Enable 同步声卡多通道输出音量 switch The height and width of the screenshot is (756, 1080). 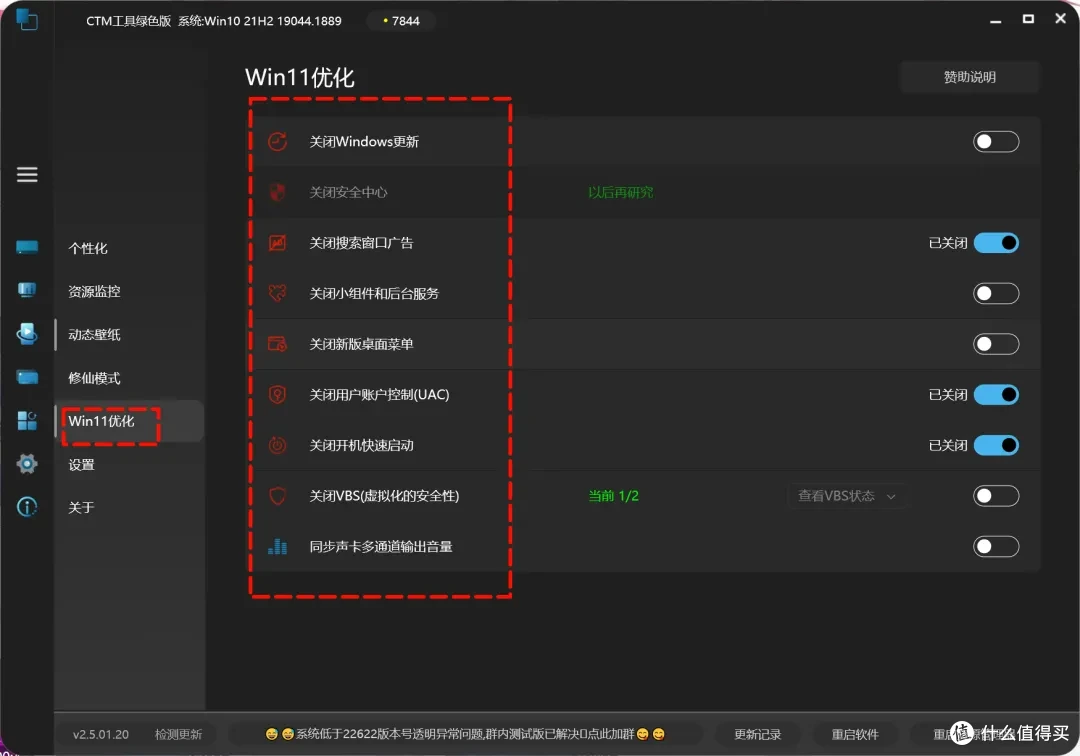click(x=996, y=547)
